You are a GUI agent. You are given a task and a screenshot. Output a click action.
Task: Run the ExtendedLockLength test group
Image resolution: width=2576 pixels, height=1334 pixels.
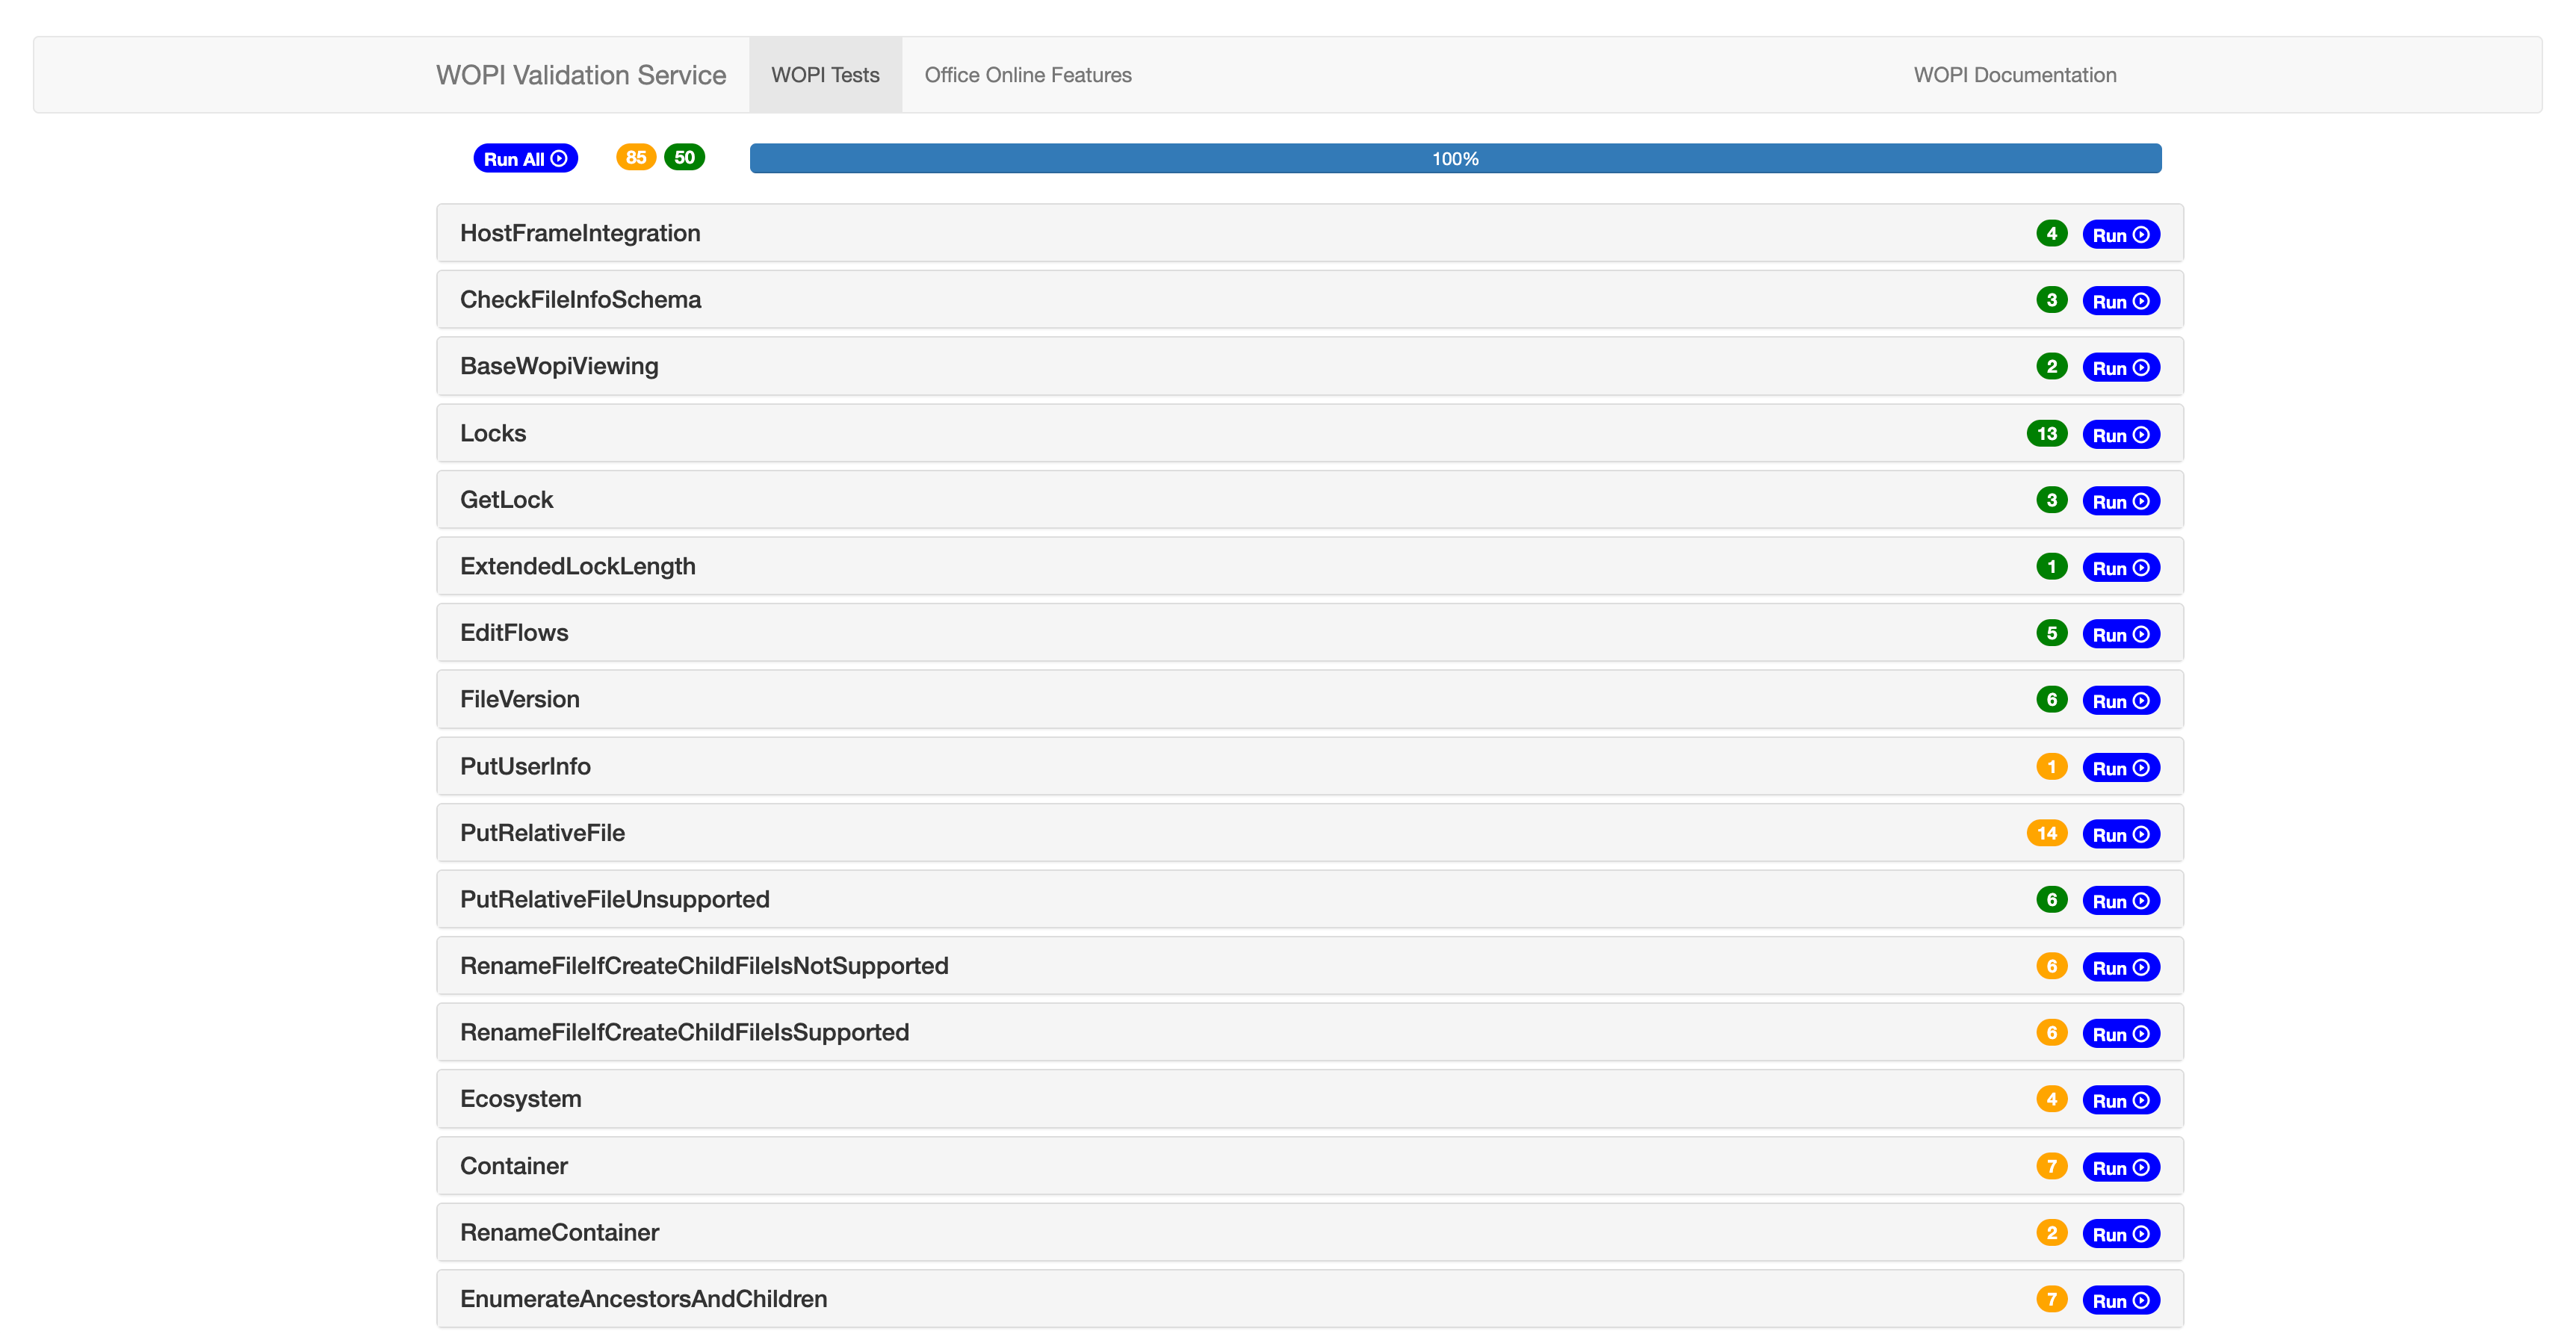[x=2120, y=567]
